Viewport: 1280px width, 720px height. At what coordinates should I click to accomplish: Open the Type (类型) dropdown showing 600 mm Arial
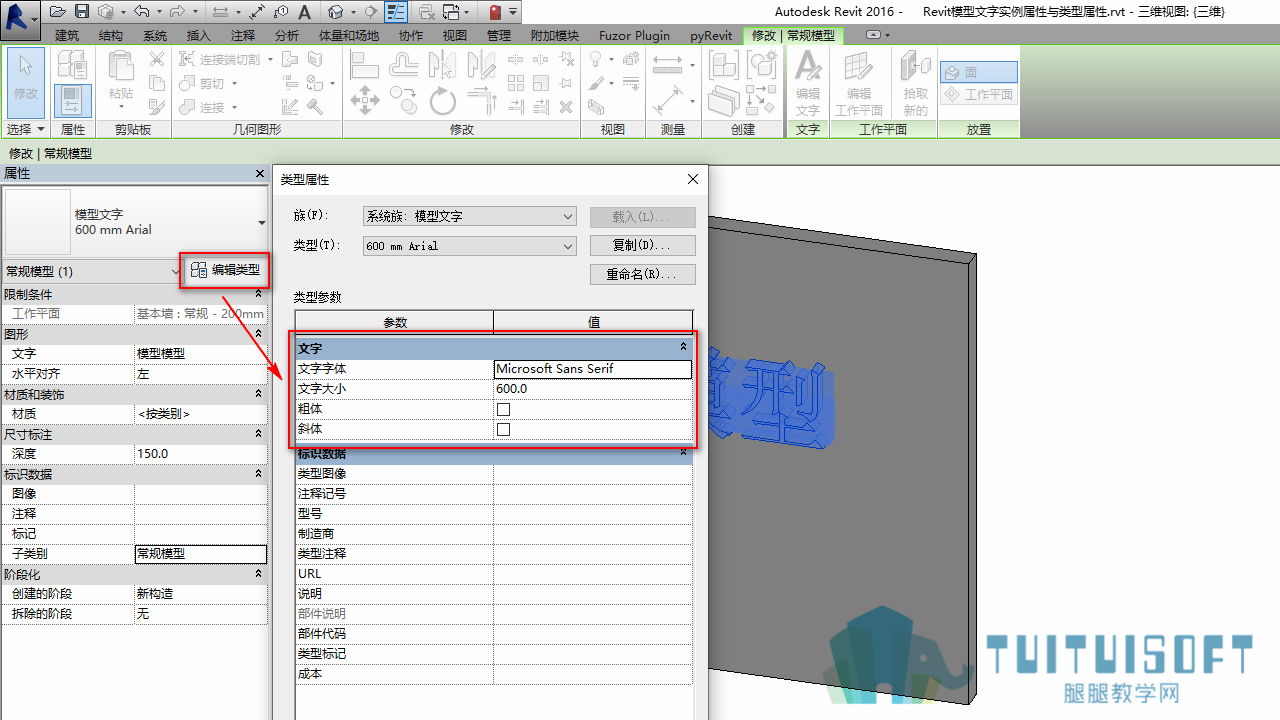tap(470, 245)
